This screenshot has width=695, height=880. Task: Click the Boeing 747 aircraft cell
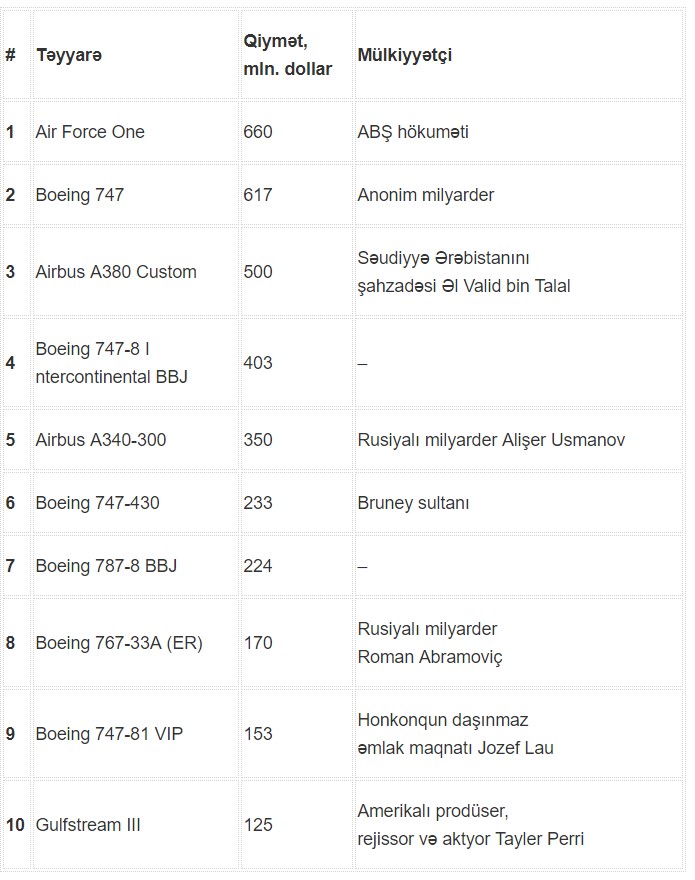[x=80, y=195]
